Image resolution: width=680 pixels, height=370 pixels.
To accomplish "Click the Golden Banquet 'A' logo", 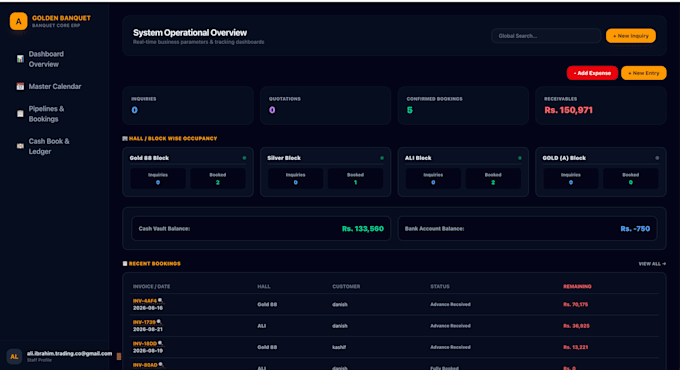I will pyautogui.click(x=19, y=21).
